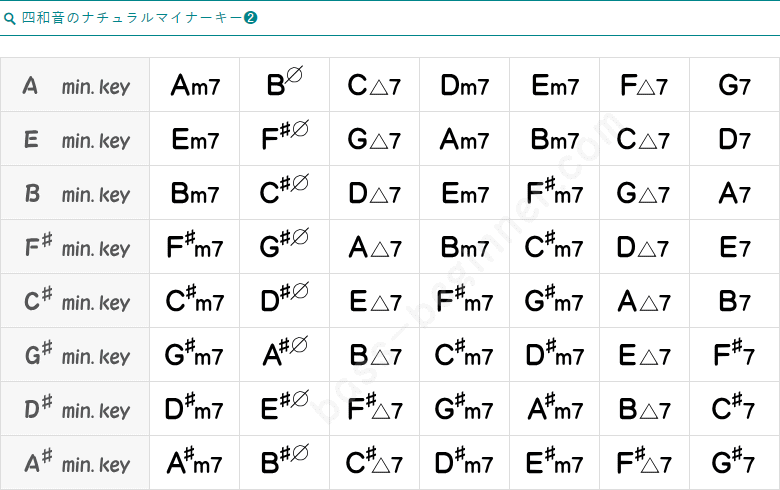Viewport: 780px width, 490px height.
Task: Select the E min. key row header
Action: coord(75,140)
